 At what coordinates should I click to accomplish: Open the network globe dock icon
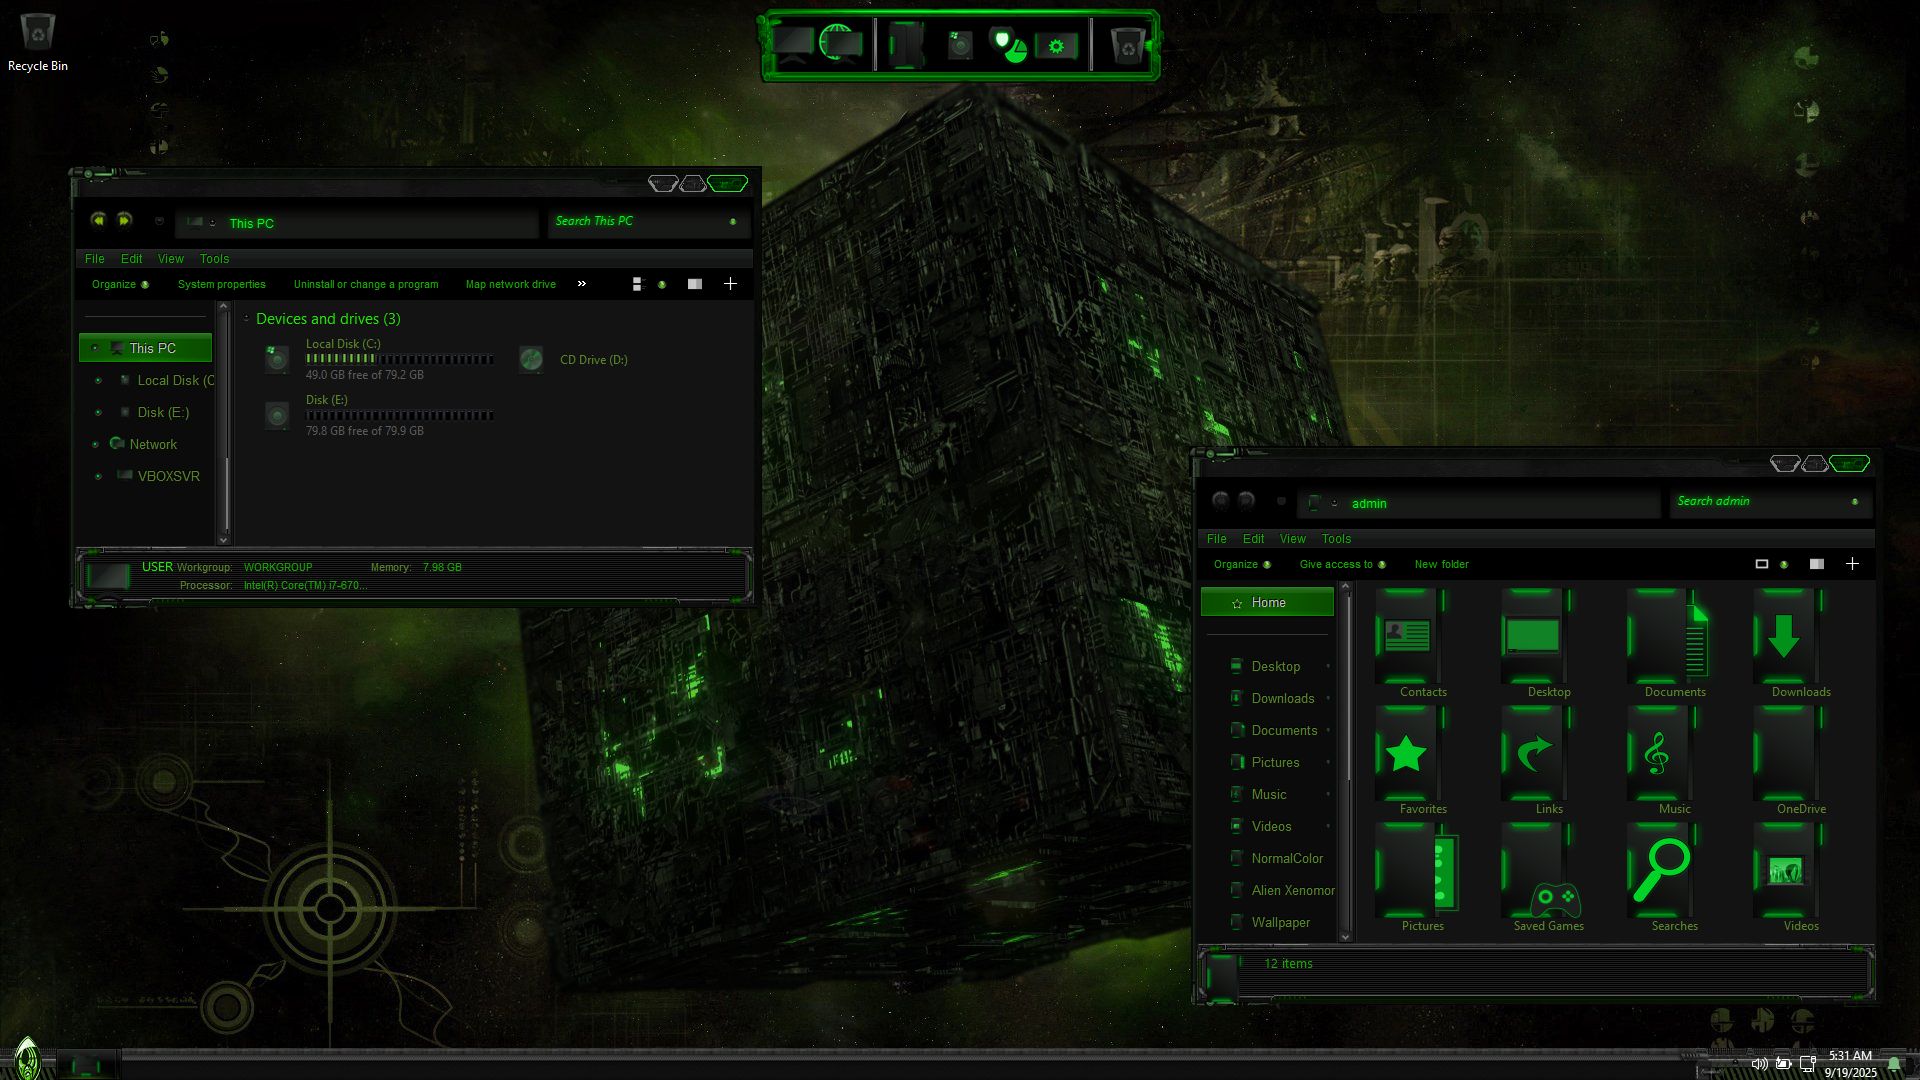[x=838, y=43]
